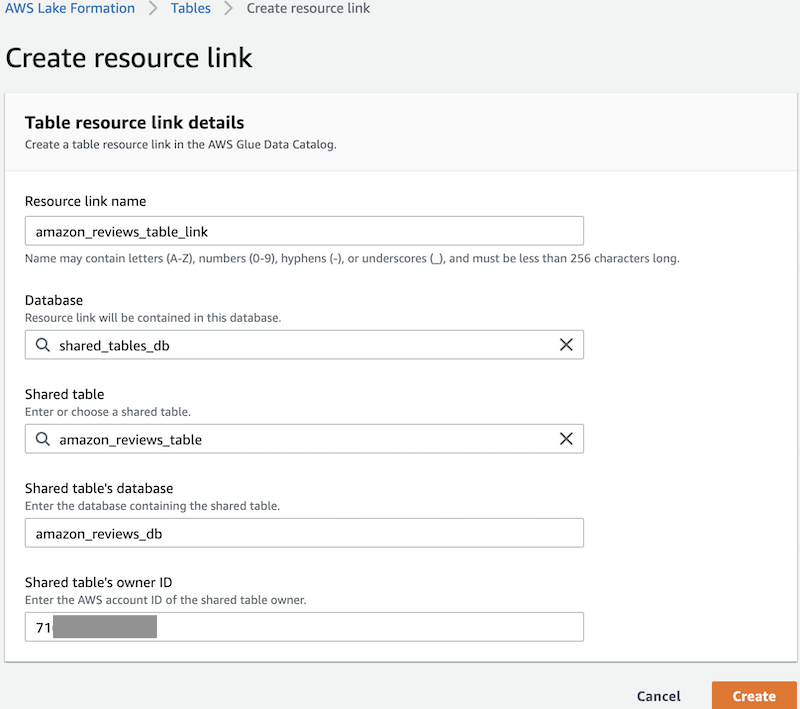
Task: Select the Create resource link breadcrumb item
Action: tap(308, 9)
